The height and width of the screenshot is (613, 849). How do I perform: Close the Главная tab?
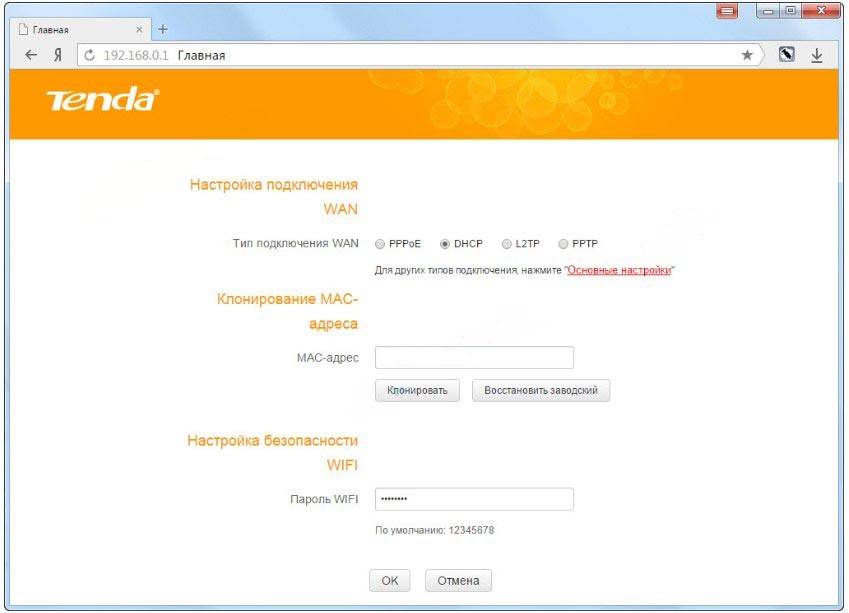pyautogui.click(x=139, y=30)
